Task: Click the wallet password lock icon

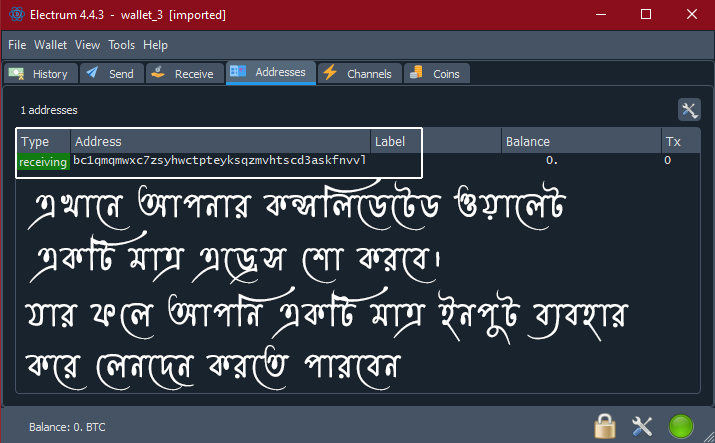Action: tap(605, 426)
